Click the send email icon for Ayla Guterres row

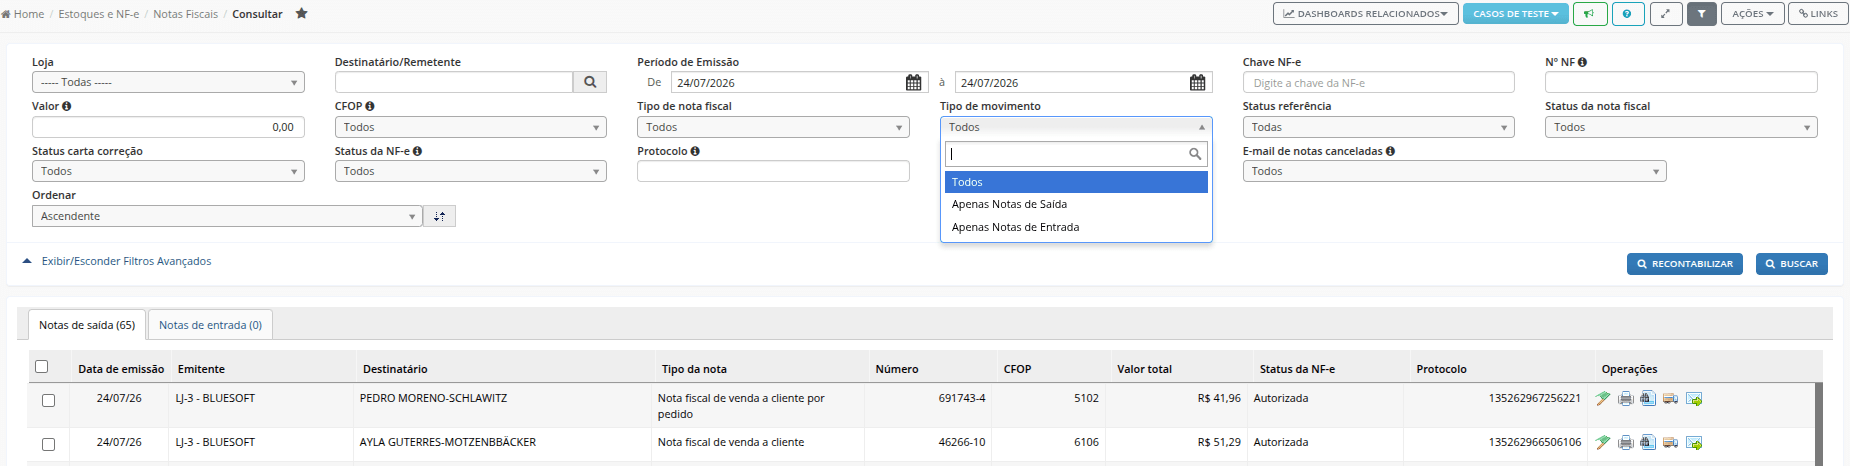1694,443
